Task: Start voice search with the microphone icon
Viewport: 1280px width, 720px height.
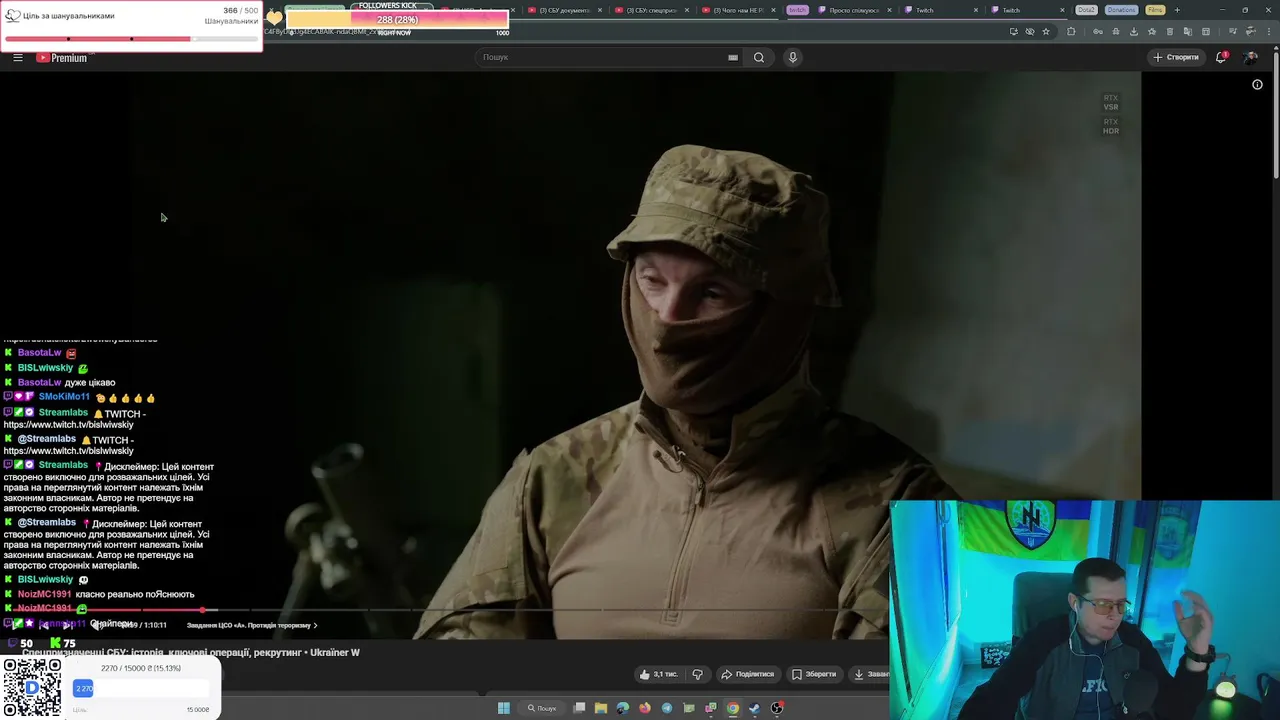Action: [793, 57]
